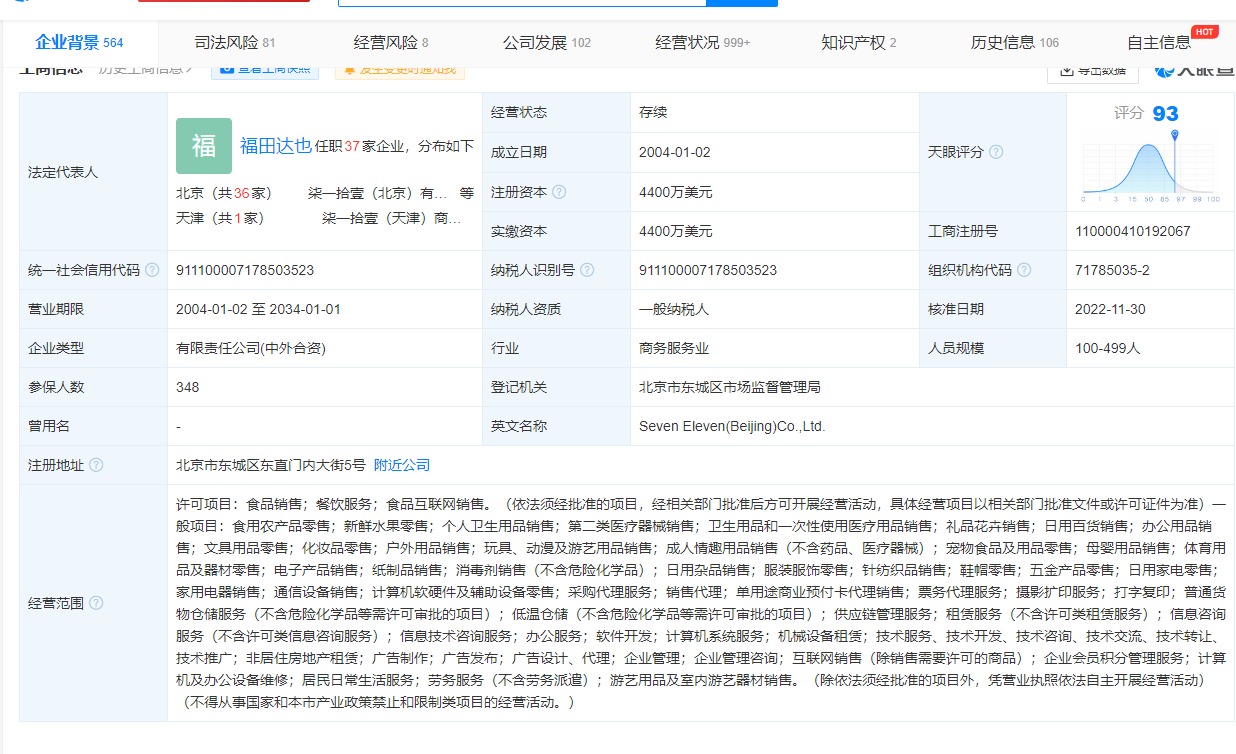Expand company list via the 等 link
This screenshot has width=1236, height=754.
pyautogui.click(x=467, y=193)
